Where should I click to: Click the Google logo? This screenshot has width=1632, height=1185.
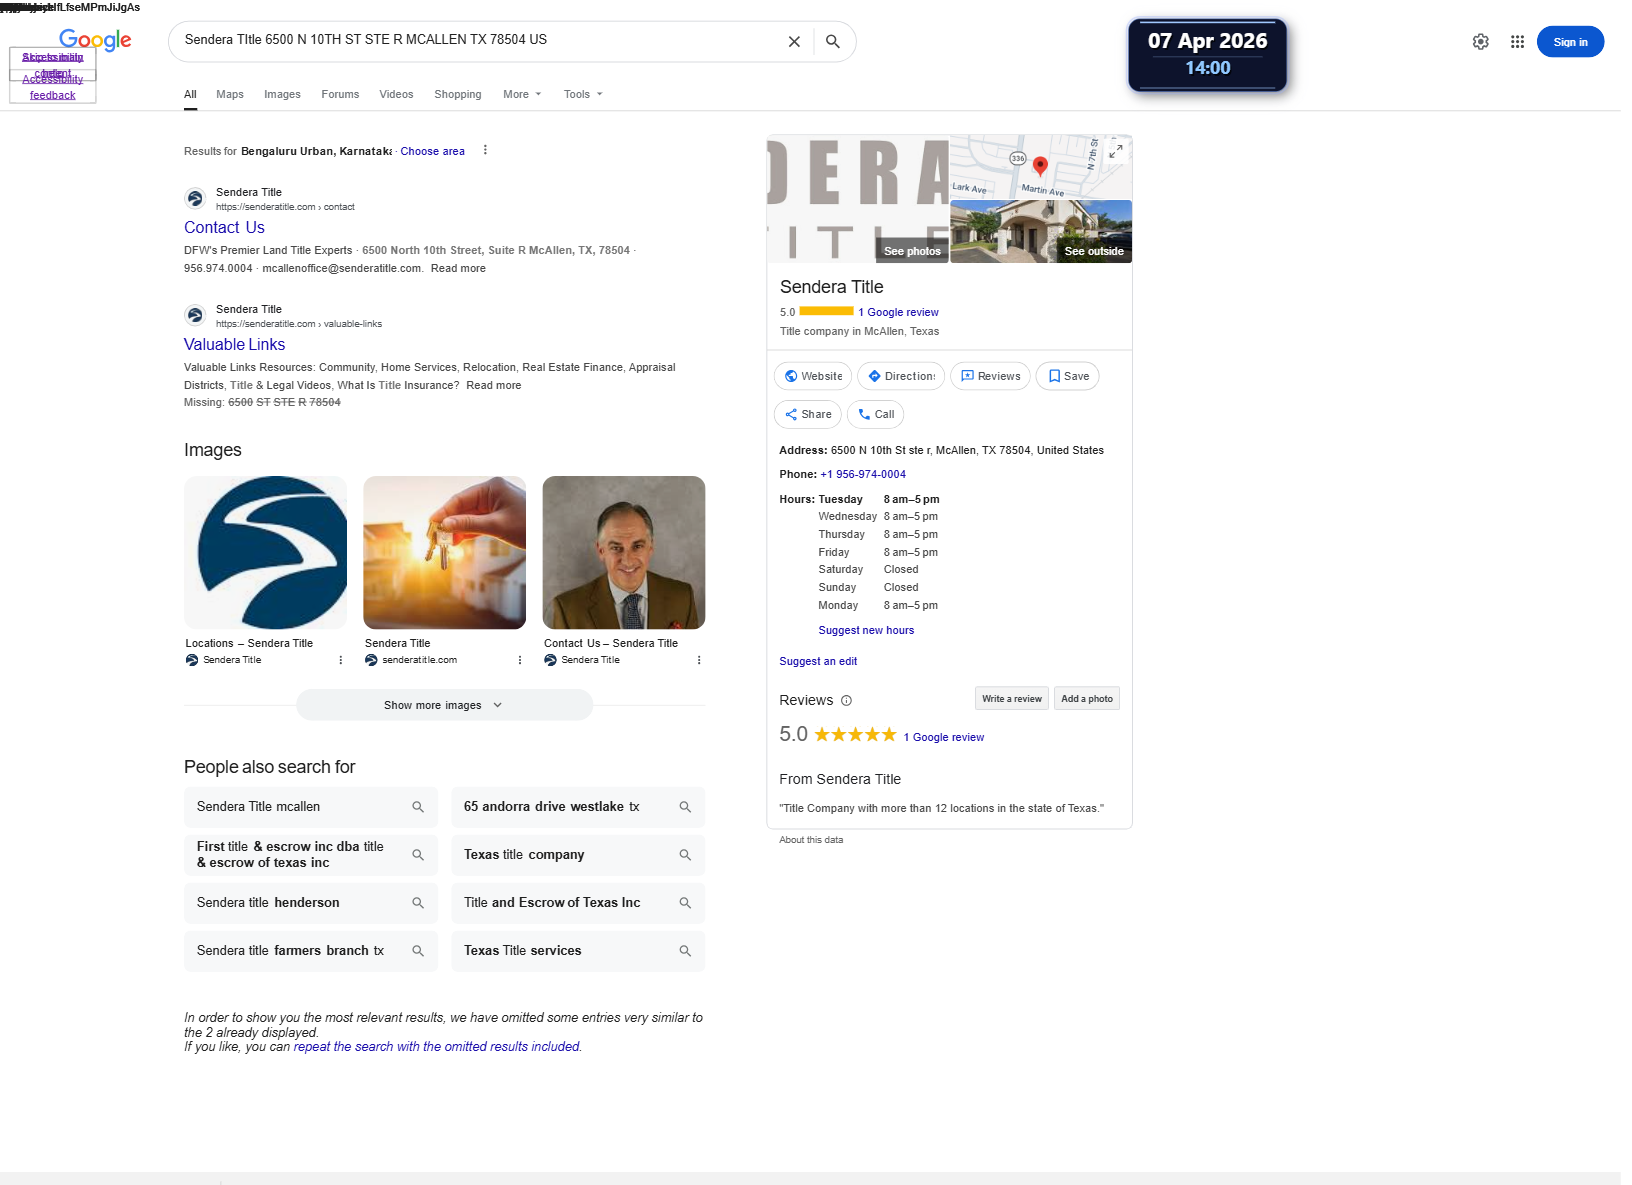pyautogui.click(x=95, y=40)
